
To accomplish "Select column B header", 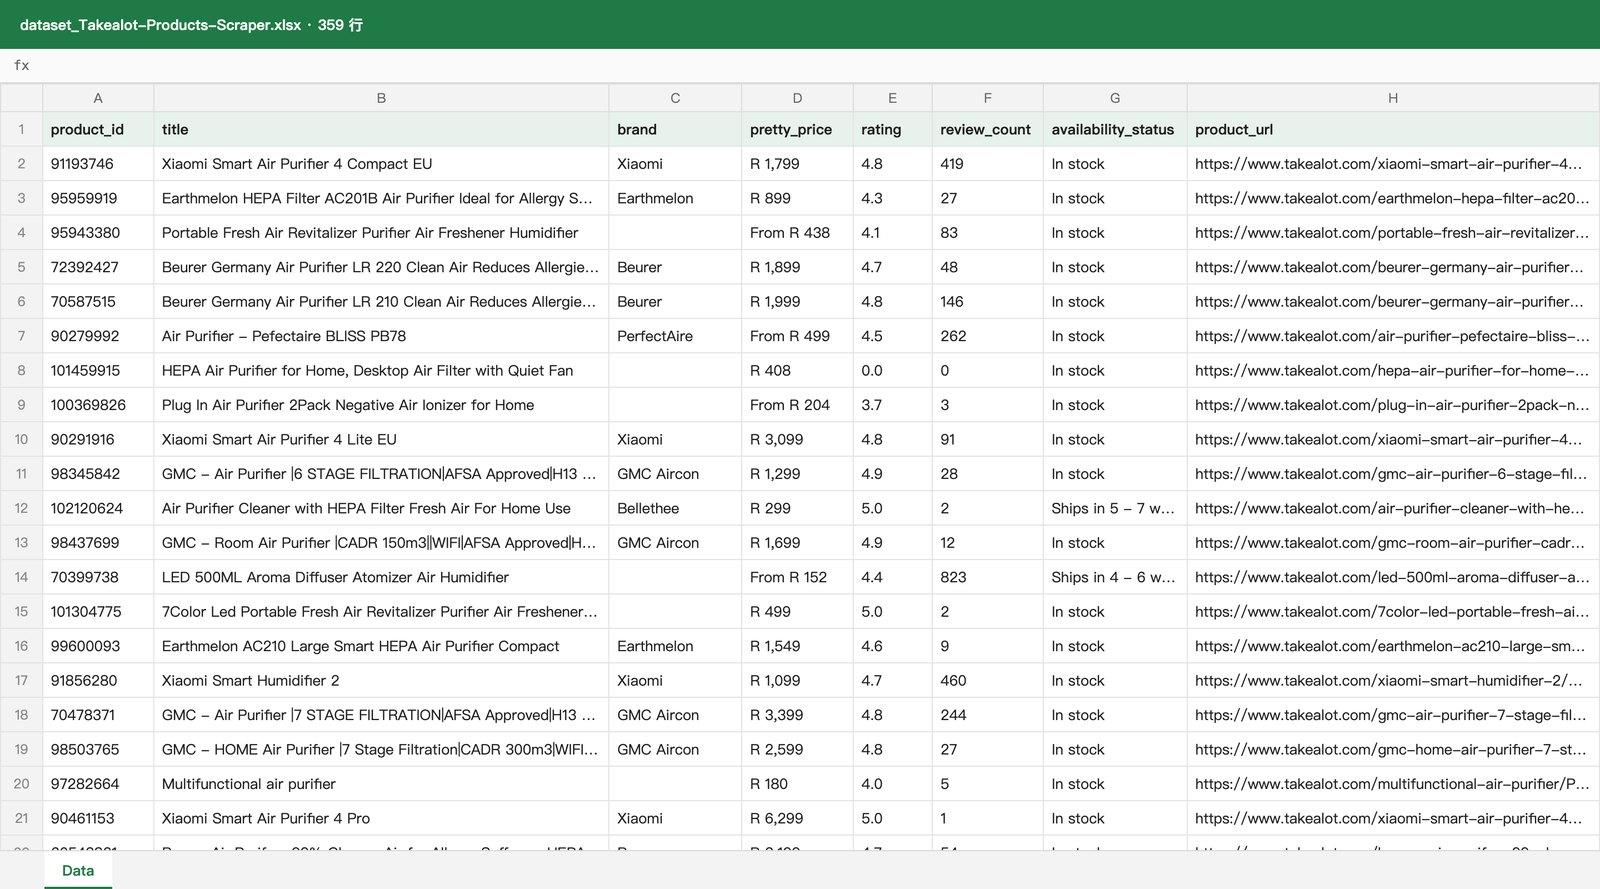I will pos(381,98).
